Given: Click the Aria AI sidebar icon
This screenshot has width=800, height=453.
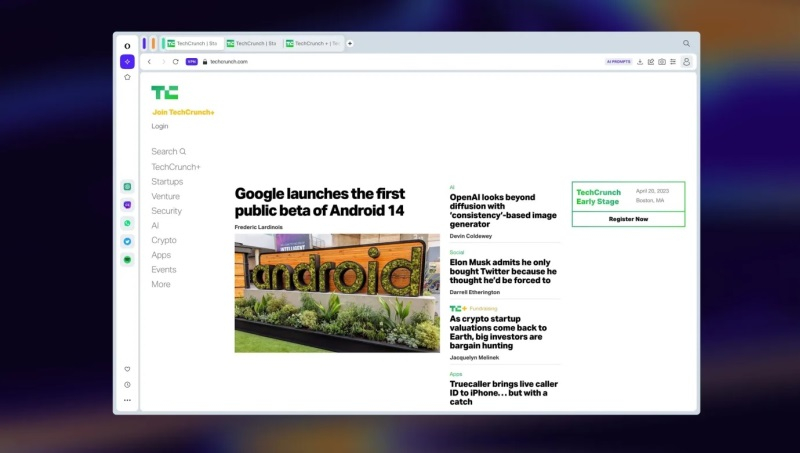Looking at the screenshot, I should (x=127, y=61).
